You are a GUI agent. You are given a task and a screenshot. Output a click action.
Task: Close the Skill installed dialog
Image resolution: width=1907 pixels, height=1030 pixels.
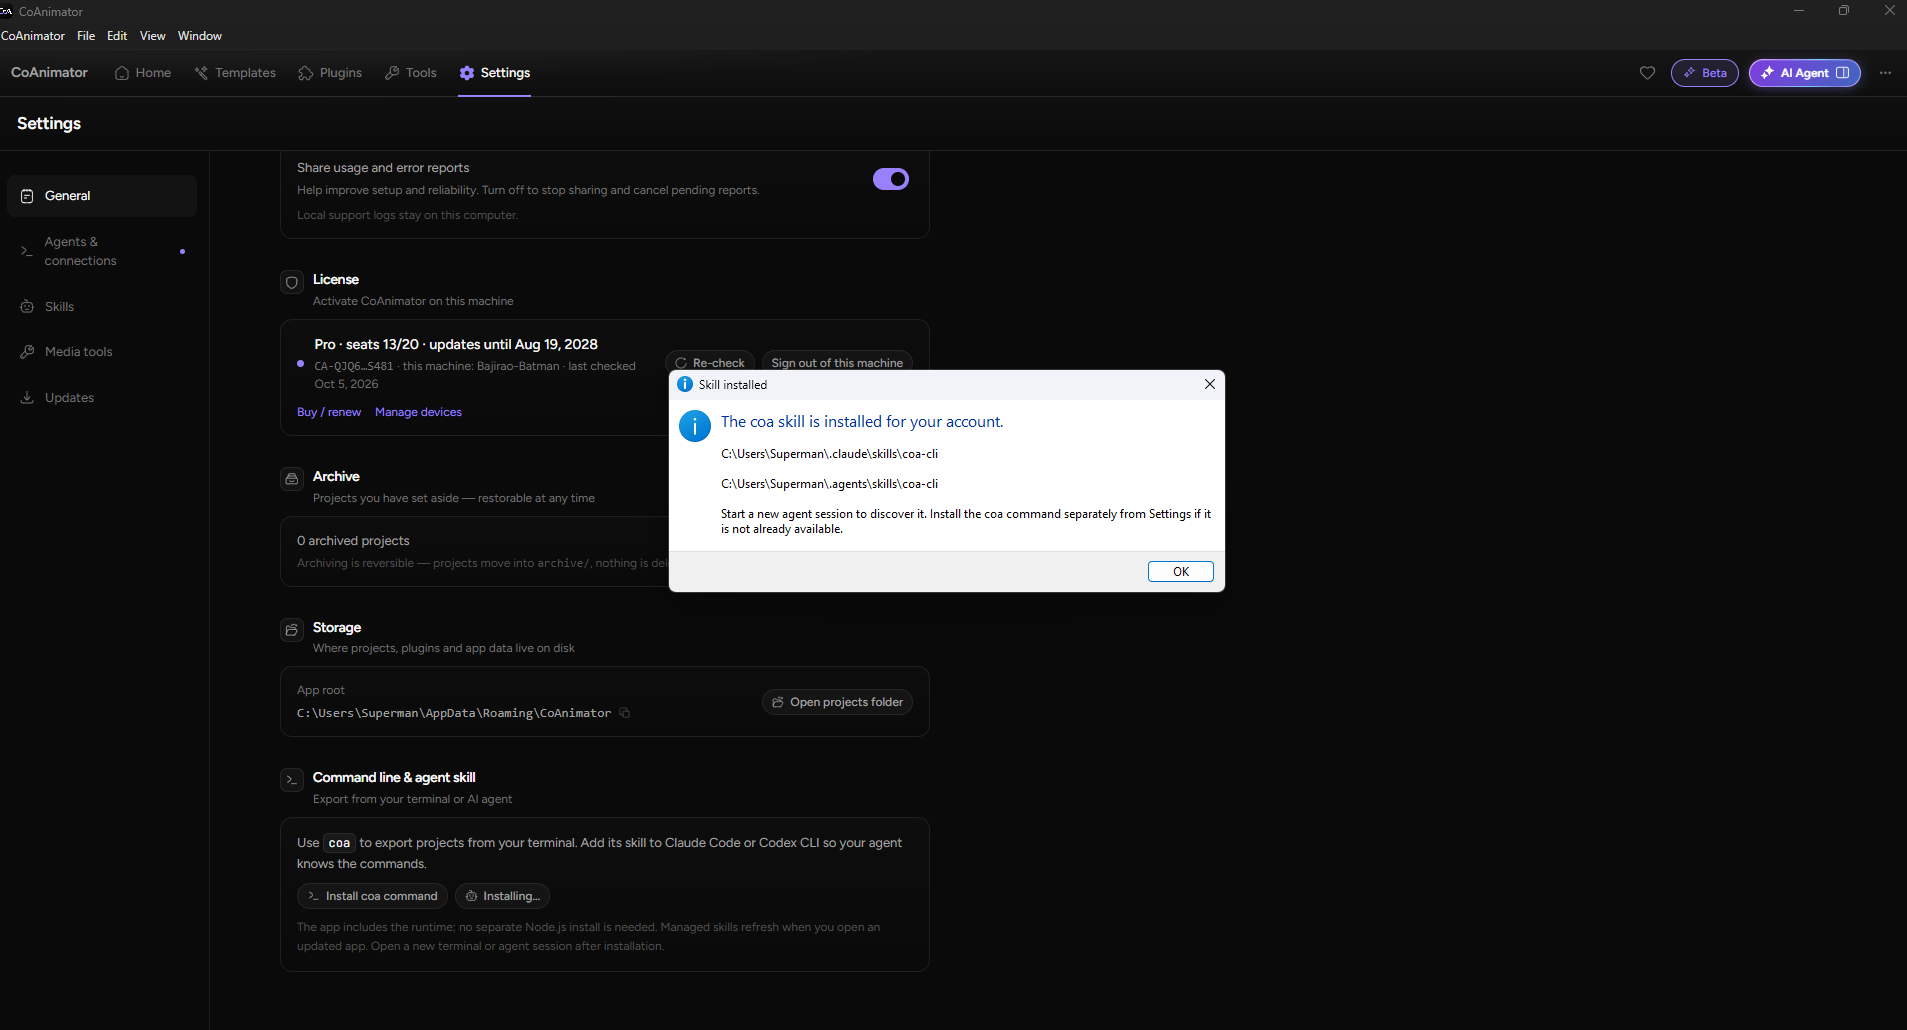[1209, 384]
